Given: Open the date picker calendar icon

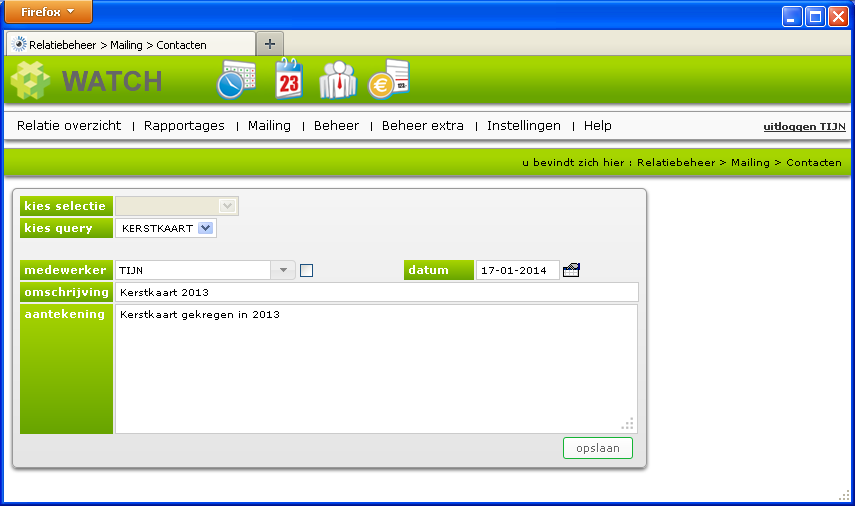Looking at the screenshot, I should coord(571,270).
